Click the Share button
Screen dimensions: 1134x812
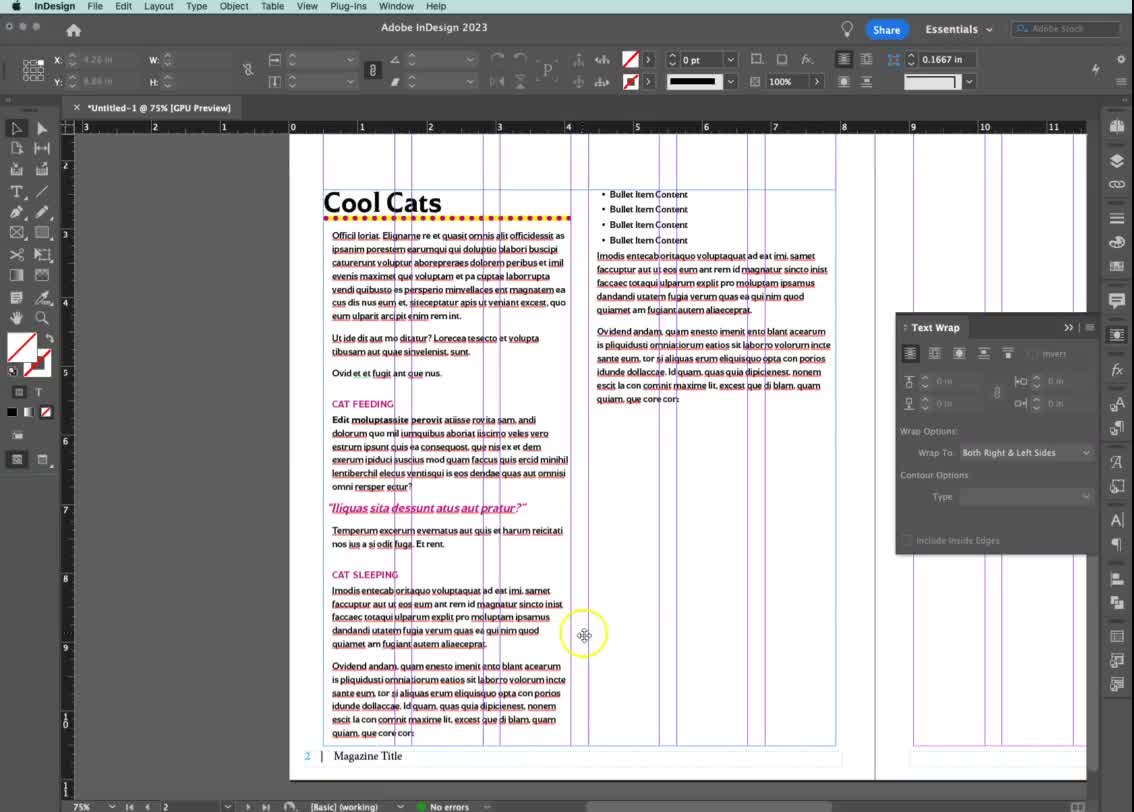pyautogui.click(x=886, y=30)
